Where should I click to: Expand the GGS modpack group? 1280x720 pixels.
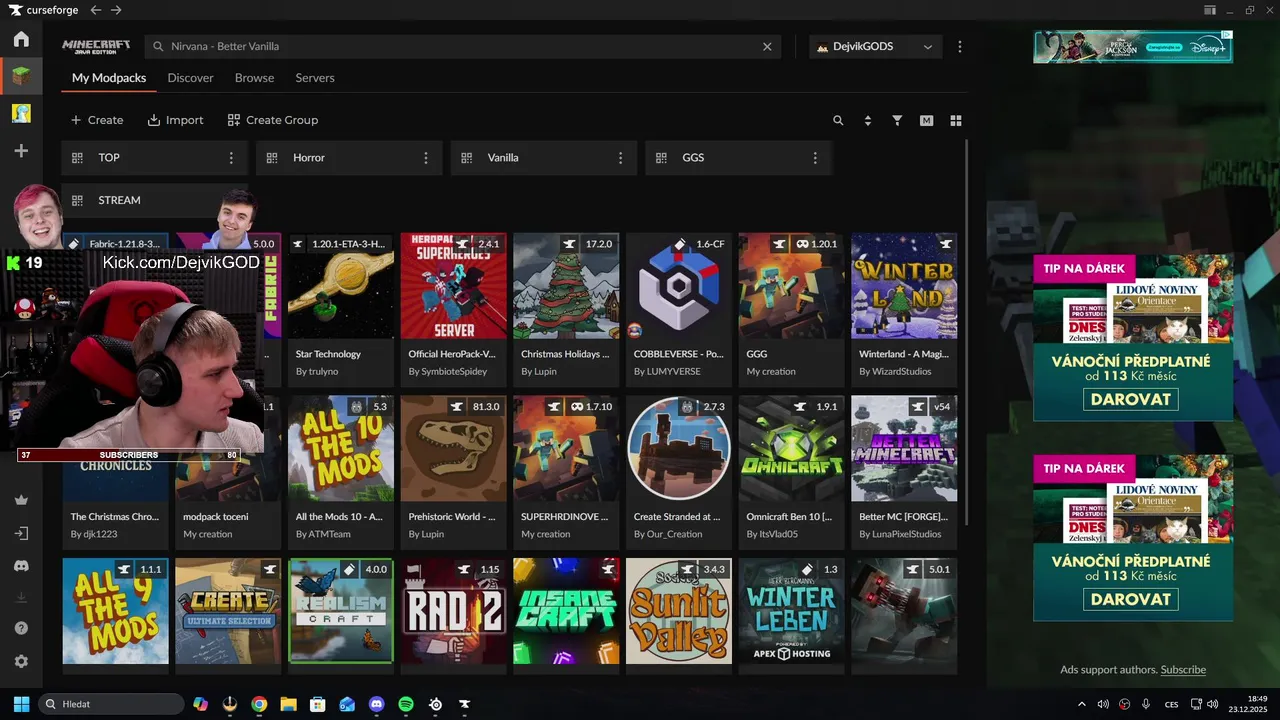point(738,158)
